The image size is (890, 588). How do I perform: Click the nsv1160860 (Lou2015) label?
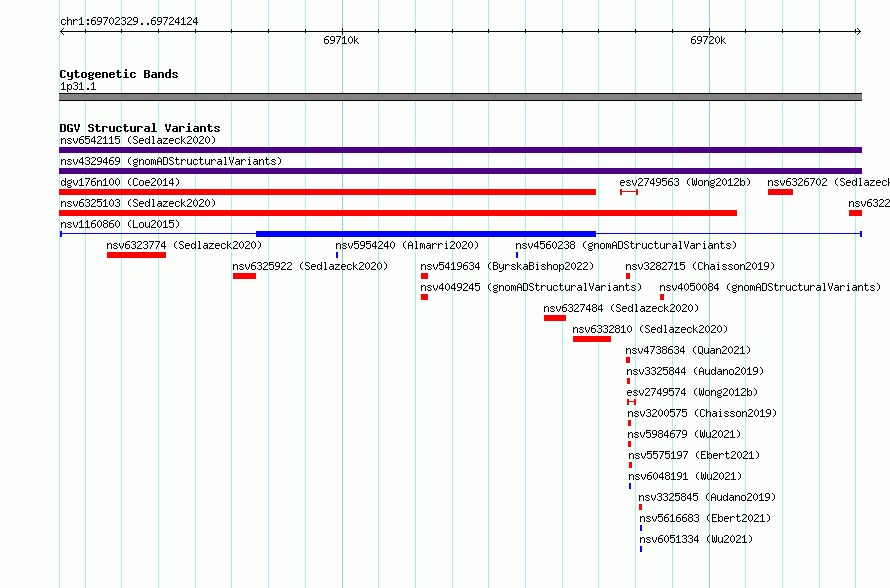click(x=120, y=224)
